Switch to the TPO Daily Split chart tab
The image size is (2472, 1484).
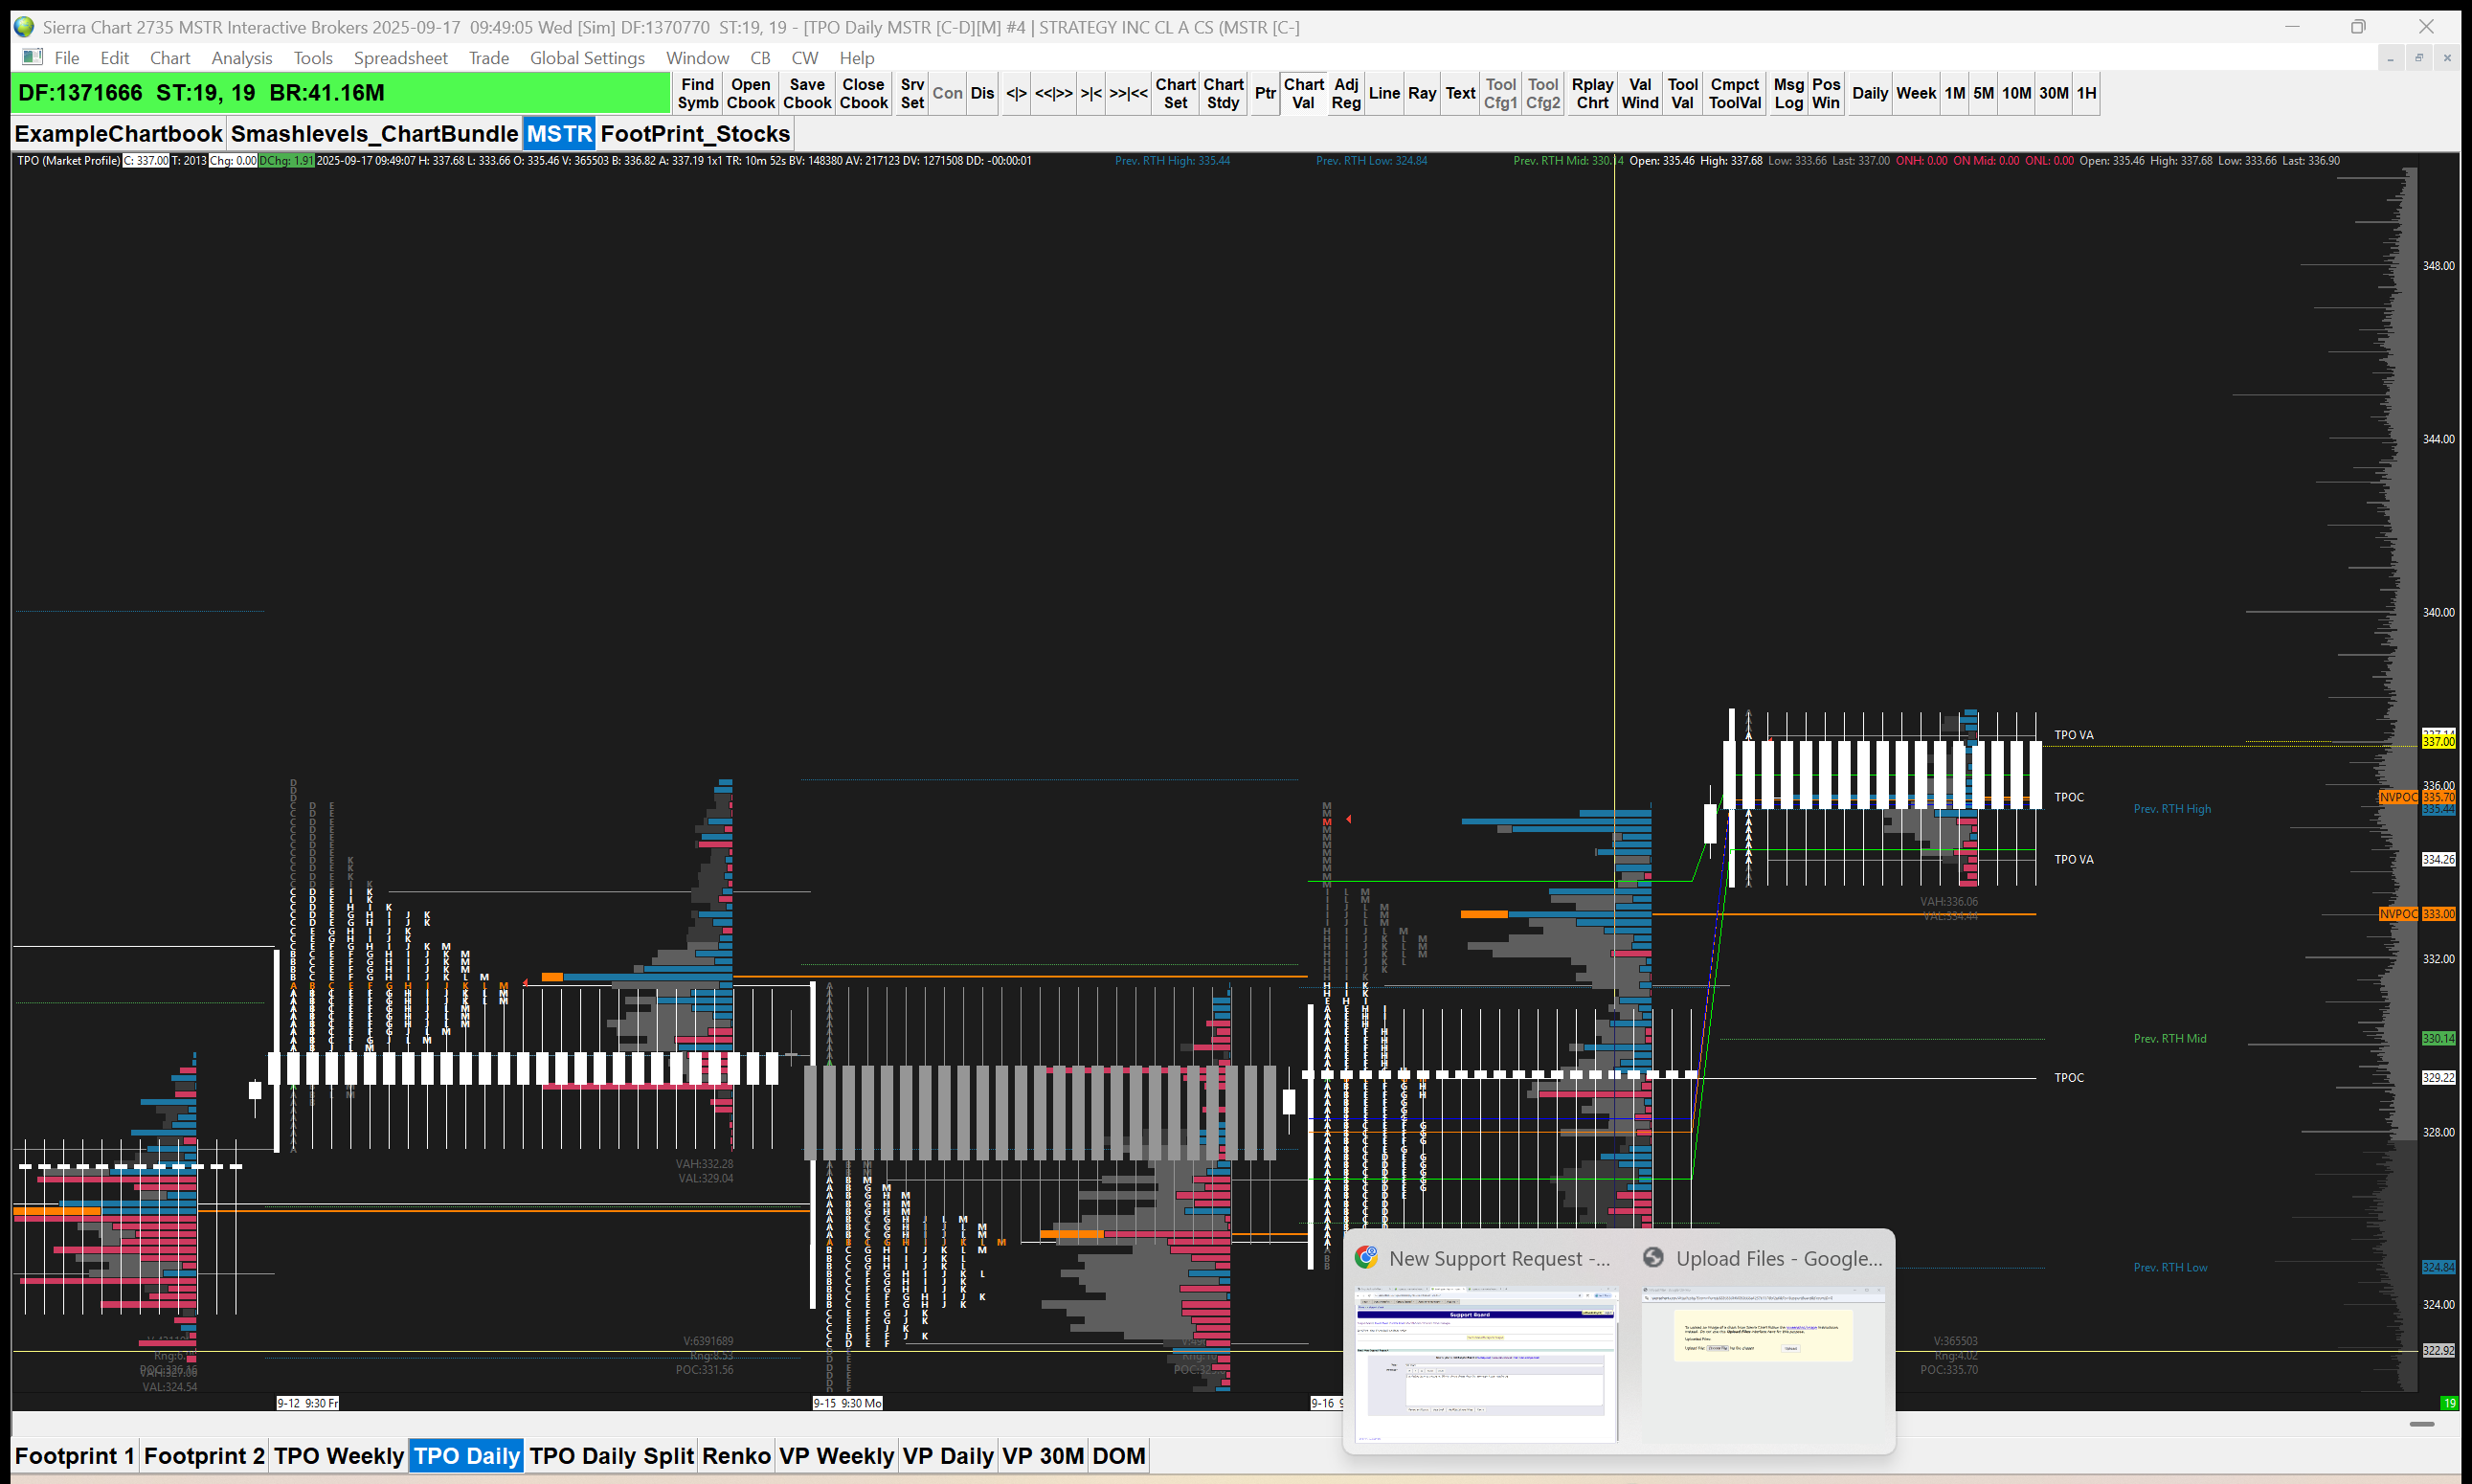point(611,1456)
